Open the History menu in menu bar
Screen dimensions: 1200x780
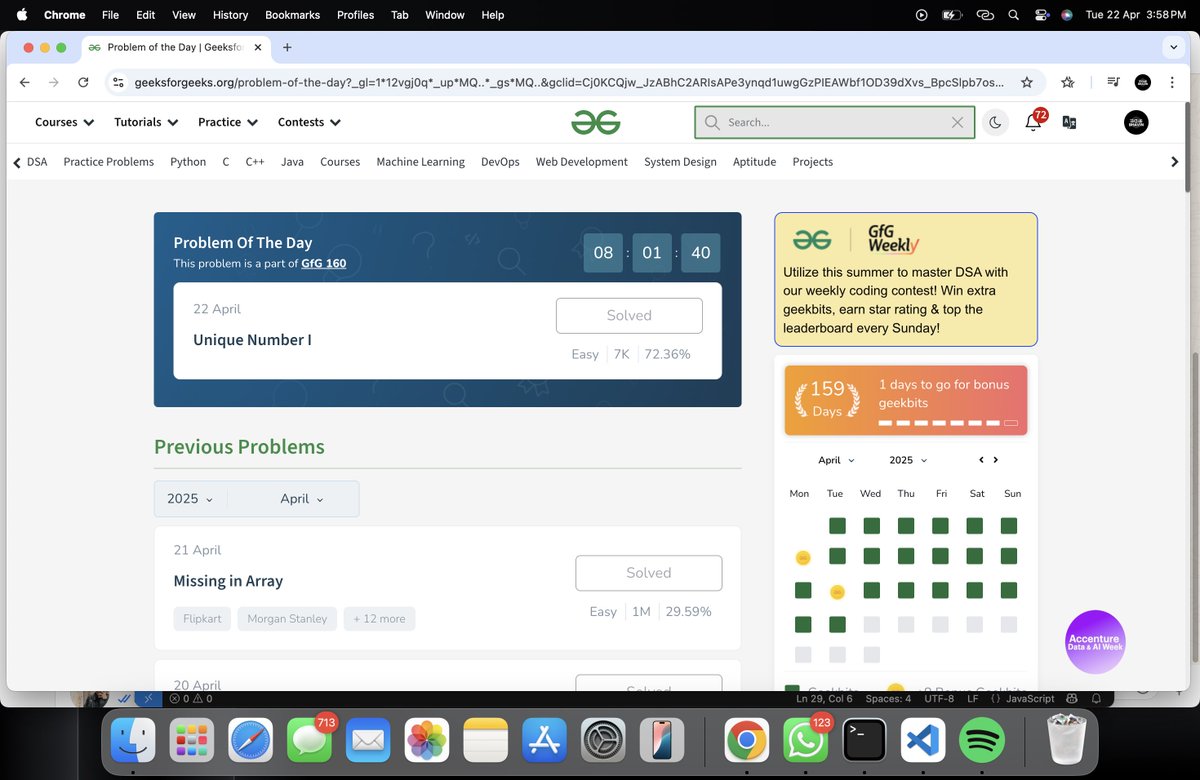[230, 15]
